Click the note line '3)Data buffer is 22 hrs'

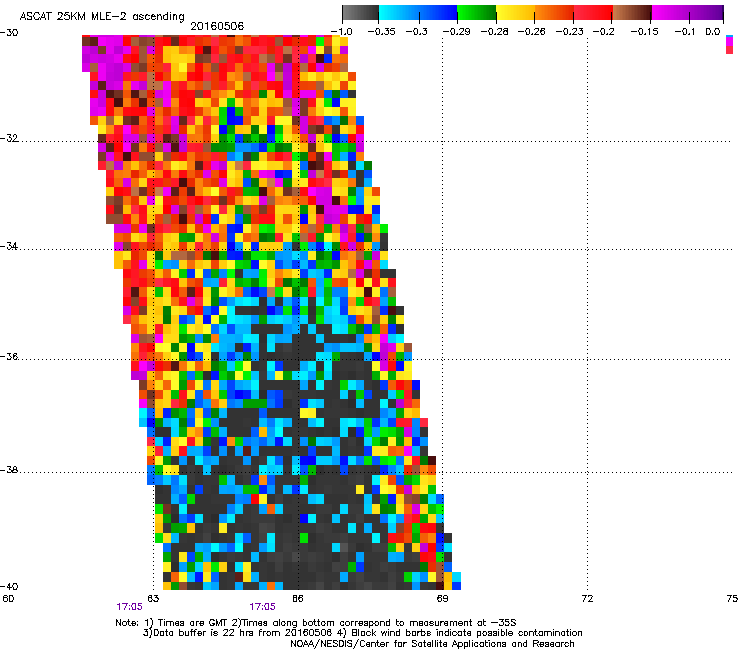(x=362, y=633)
